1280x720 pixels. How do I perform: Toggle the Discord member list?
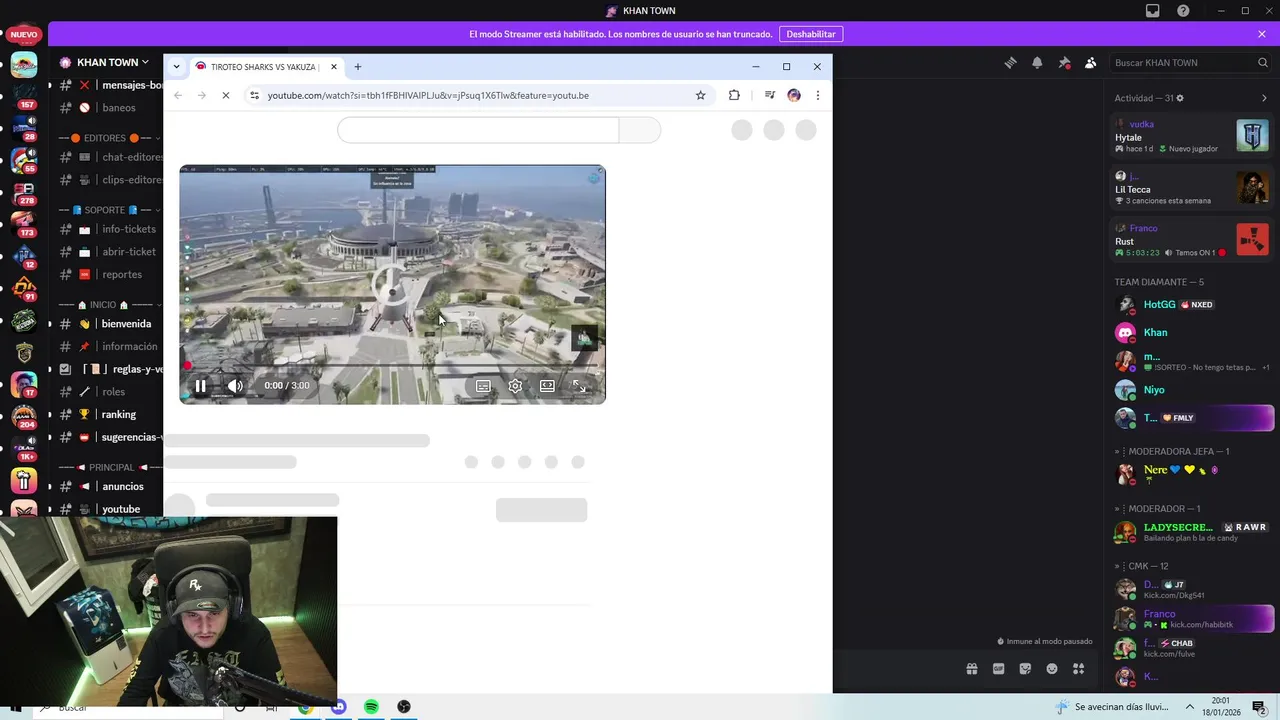(1090, 62)
